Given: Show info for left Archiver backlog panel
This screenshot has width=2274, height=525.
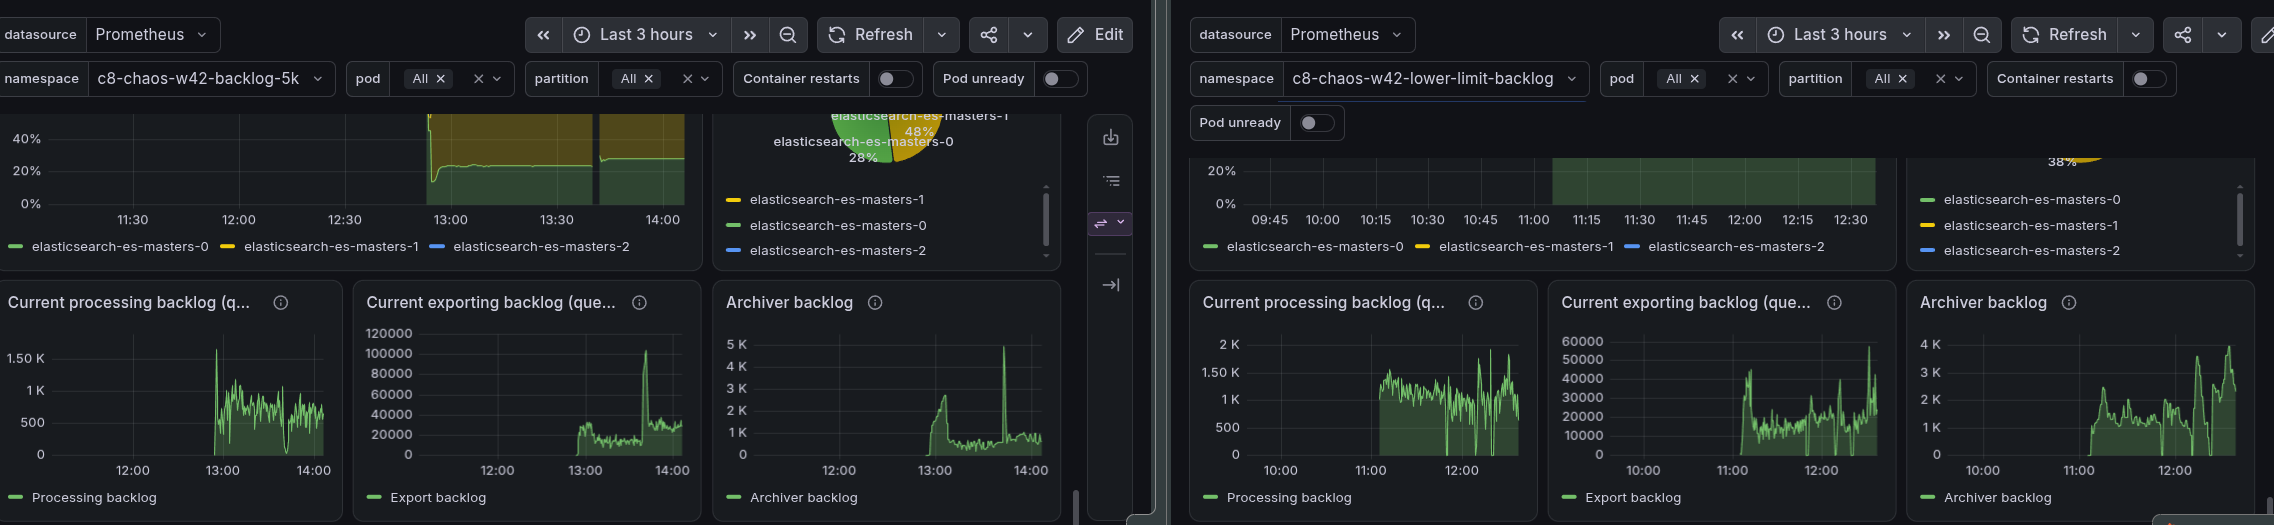Looking at the screenshot, I should coord(875,303).
